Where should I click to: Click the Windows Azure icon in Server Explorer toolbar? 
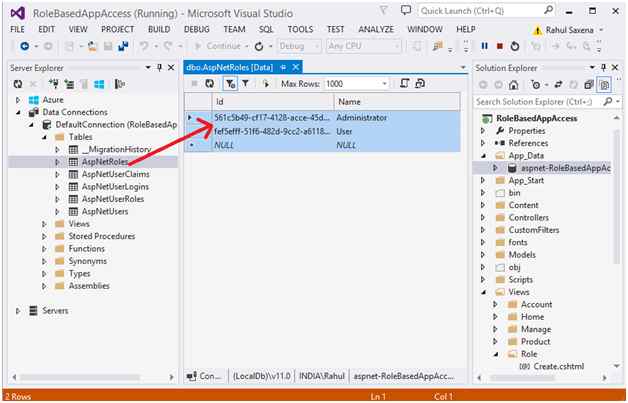click(x=99, y=84)
